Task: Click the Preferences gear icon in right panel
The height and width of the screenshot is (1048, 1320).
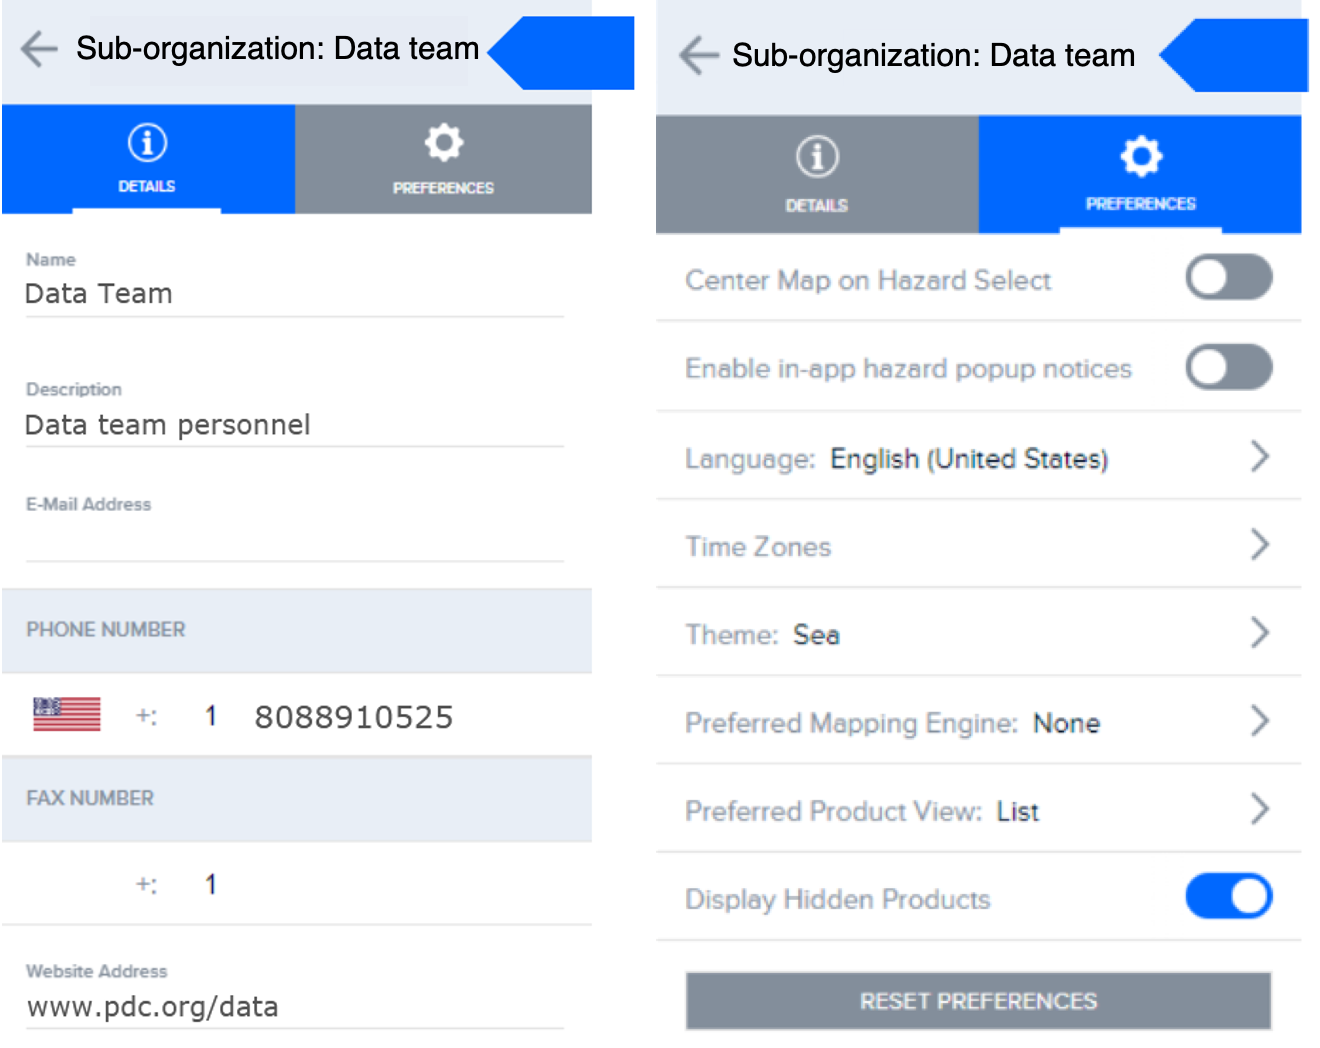Action: pos(1141,156)
